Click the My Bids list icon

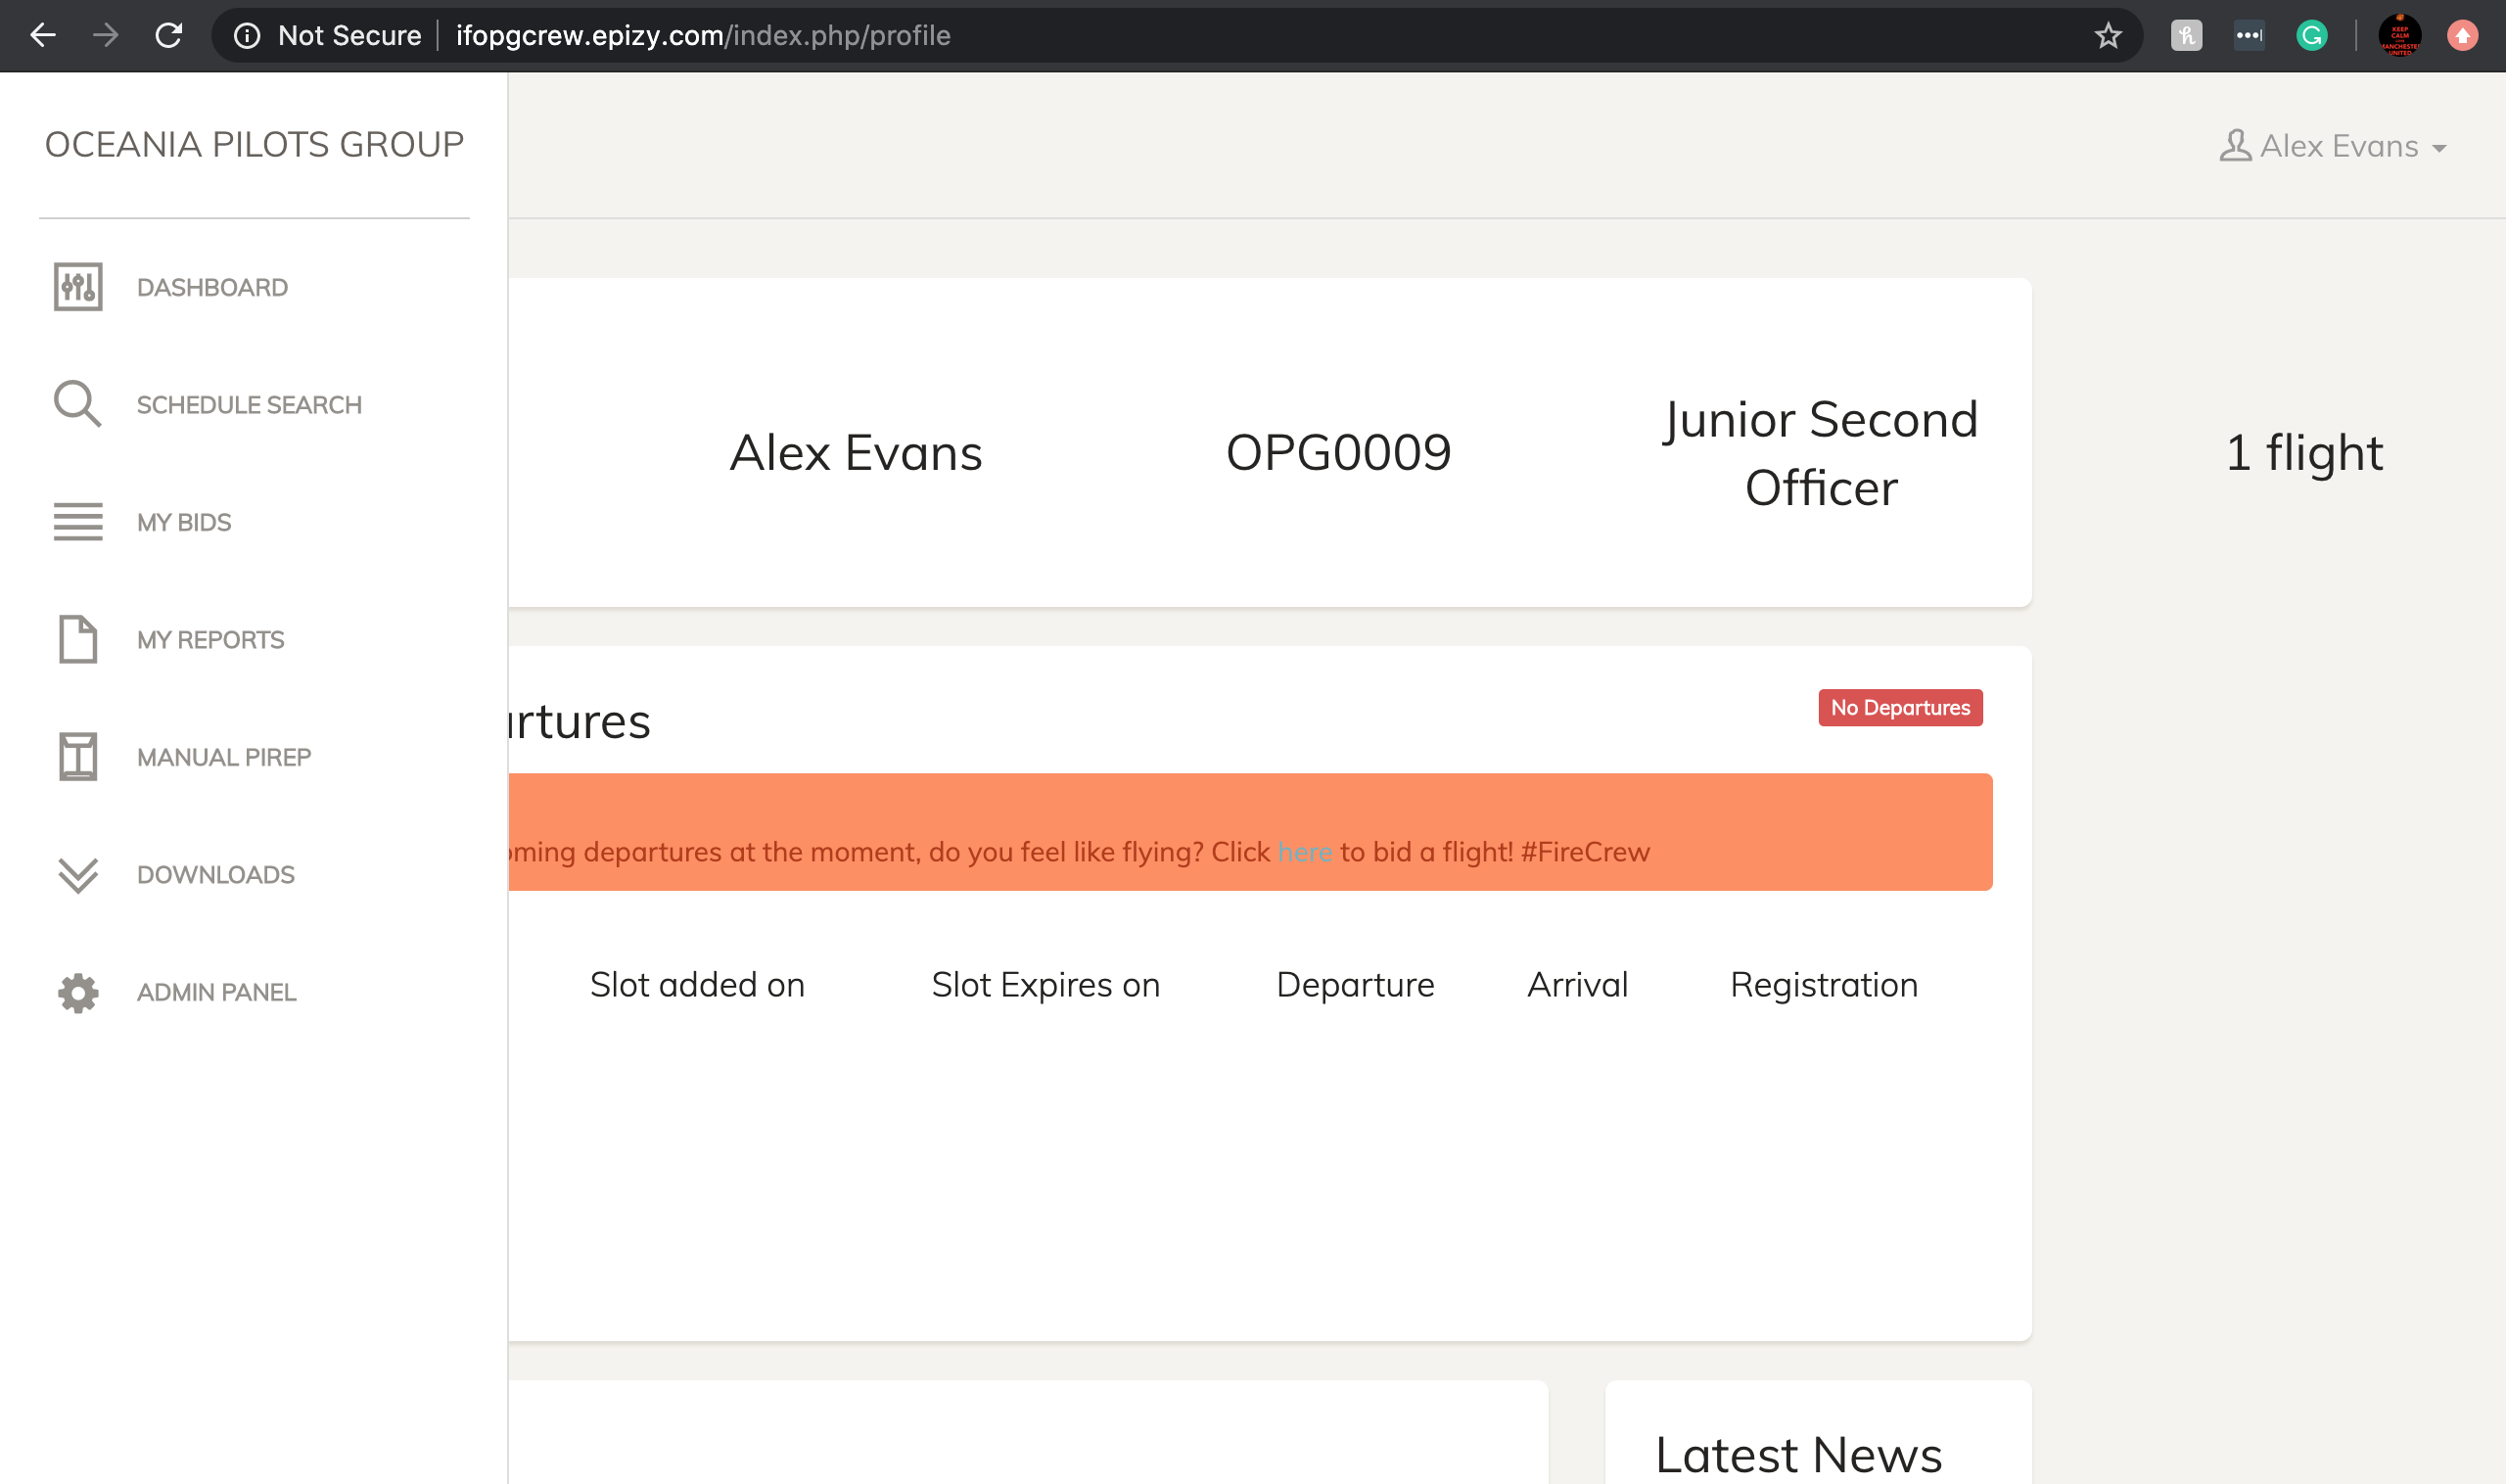78,522
